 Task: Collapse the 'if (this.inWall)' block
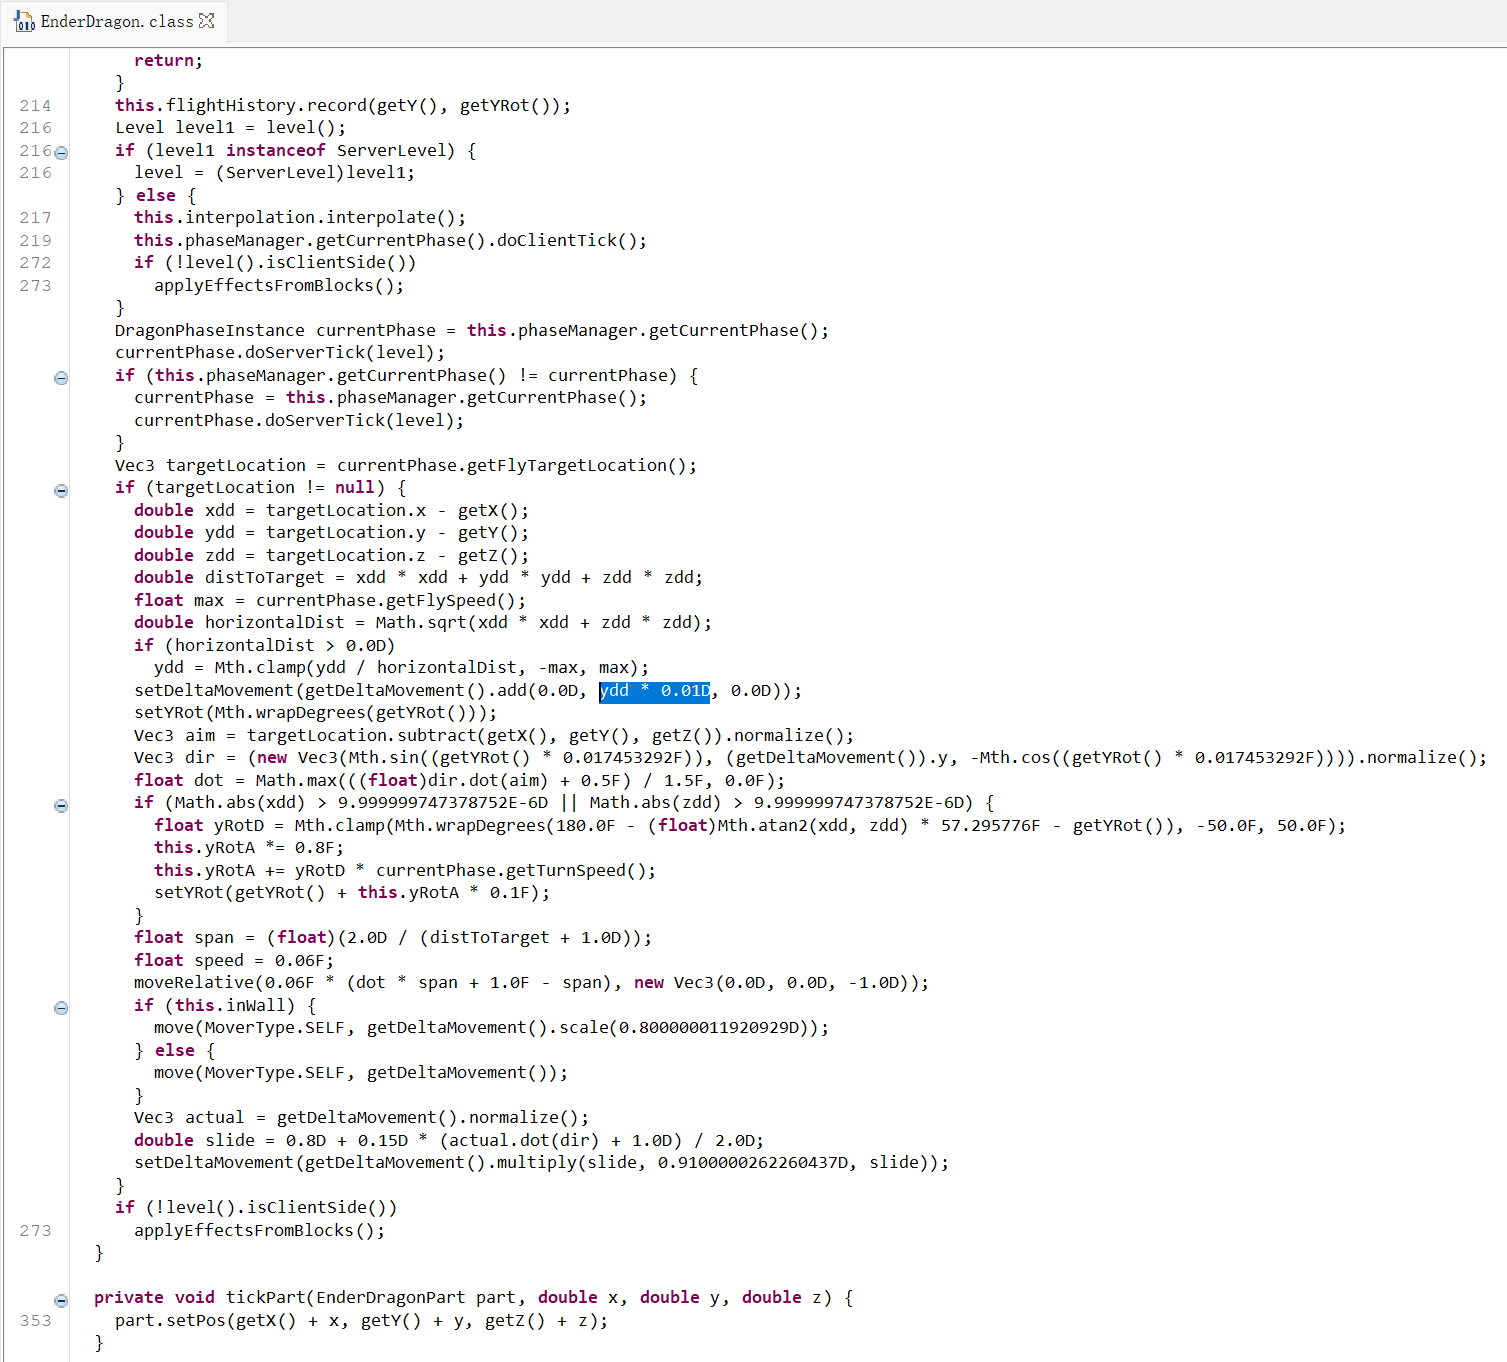pos(61,1008)
